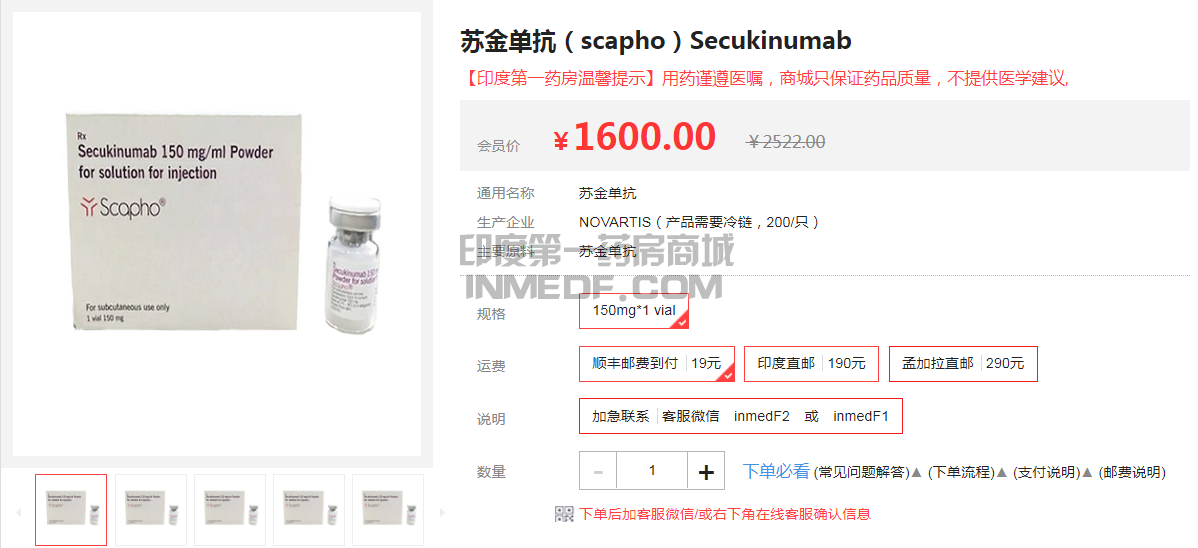Open the 邮费说明 link
1198x548 pixels.
pyautogui.click(x=1132, y=472)
